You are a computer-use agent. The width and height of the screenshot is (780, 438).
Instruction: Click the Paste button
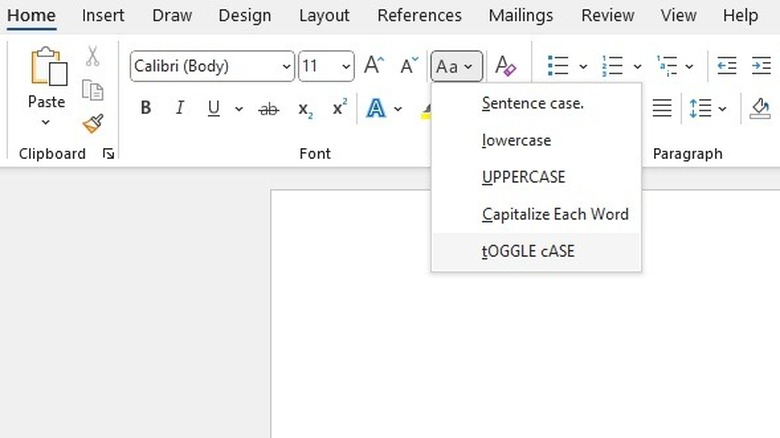coord(46,78)
